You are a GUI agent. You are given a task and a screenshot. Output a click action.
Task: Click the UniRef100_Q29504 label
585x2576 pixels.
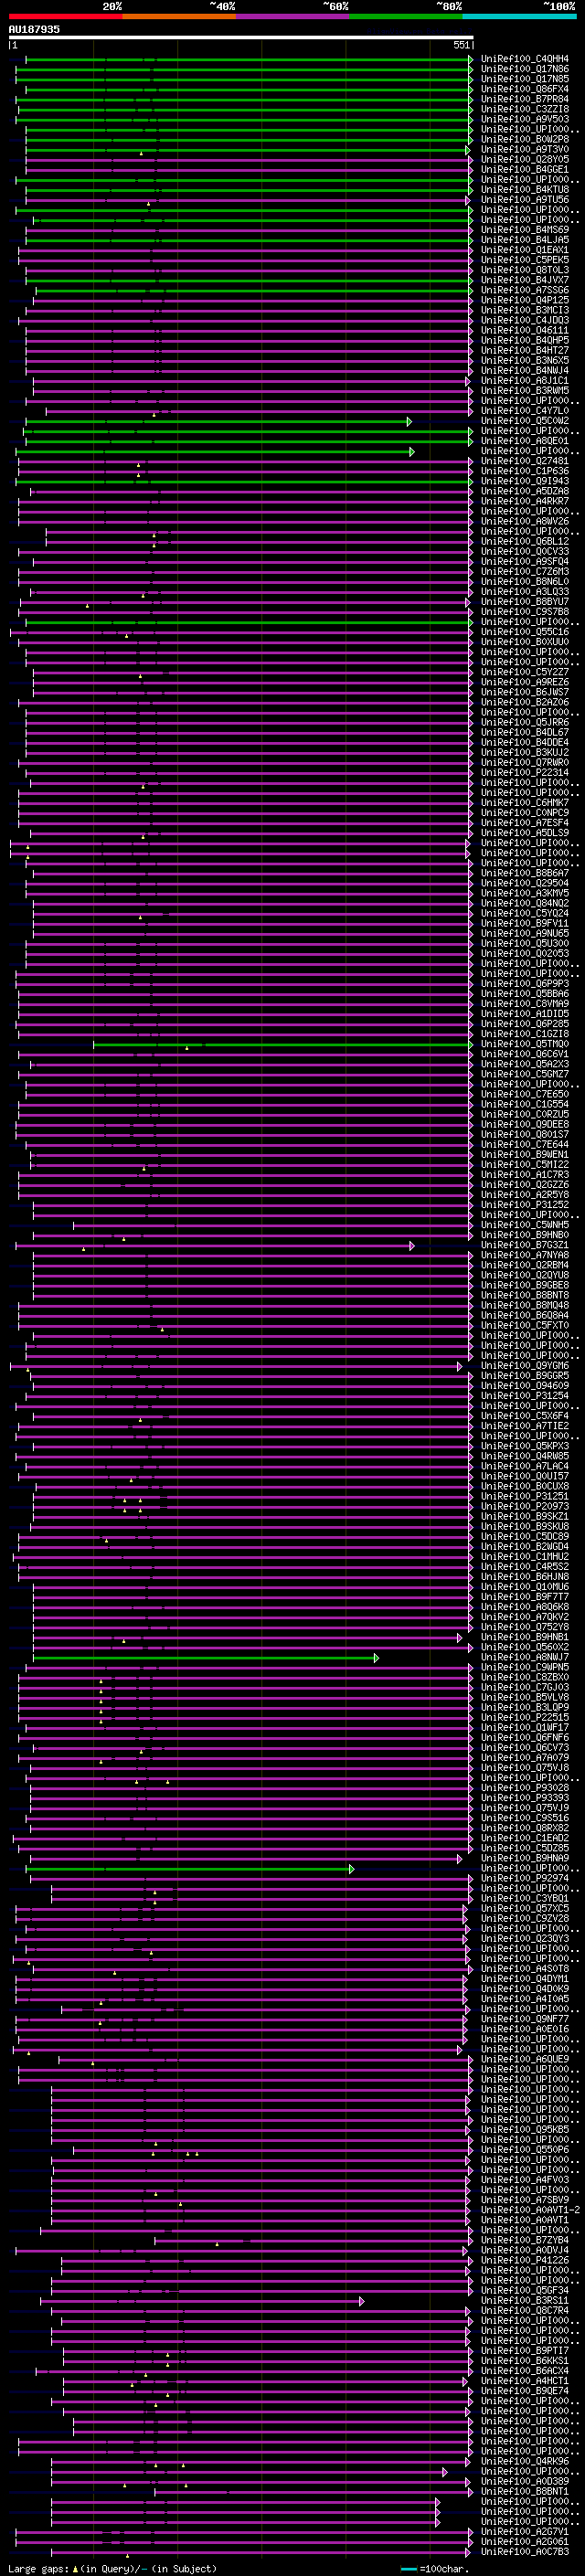(525, 883)
